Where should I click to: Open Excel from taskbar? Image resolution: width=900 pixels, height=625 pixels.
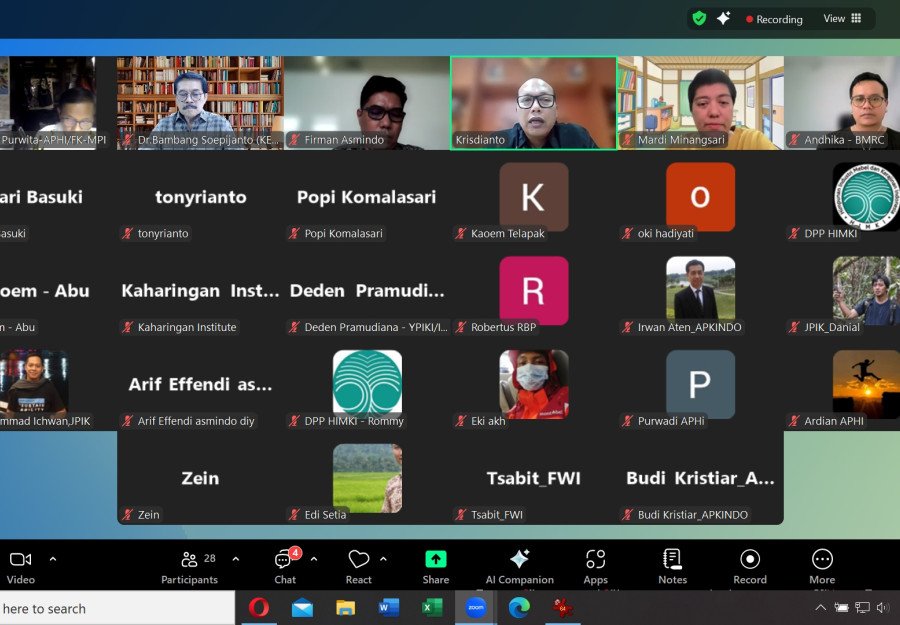coord(432,607)
